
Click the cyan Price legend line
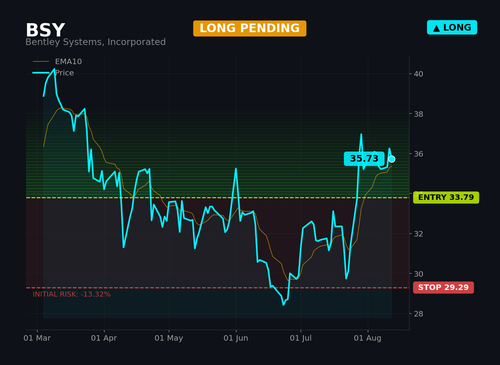coord(41,73)
